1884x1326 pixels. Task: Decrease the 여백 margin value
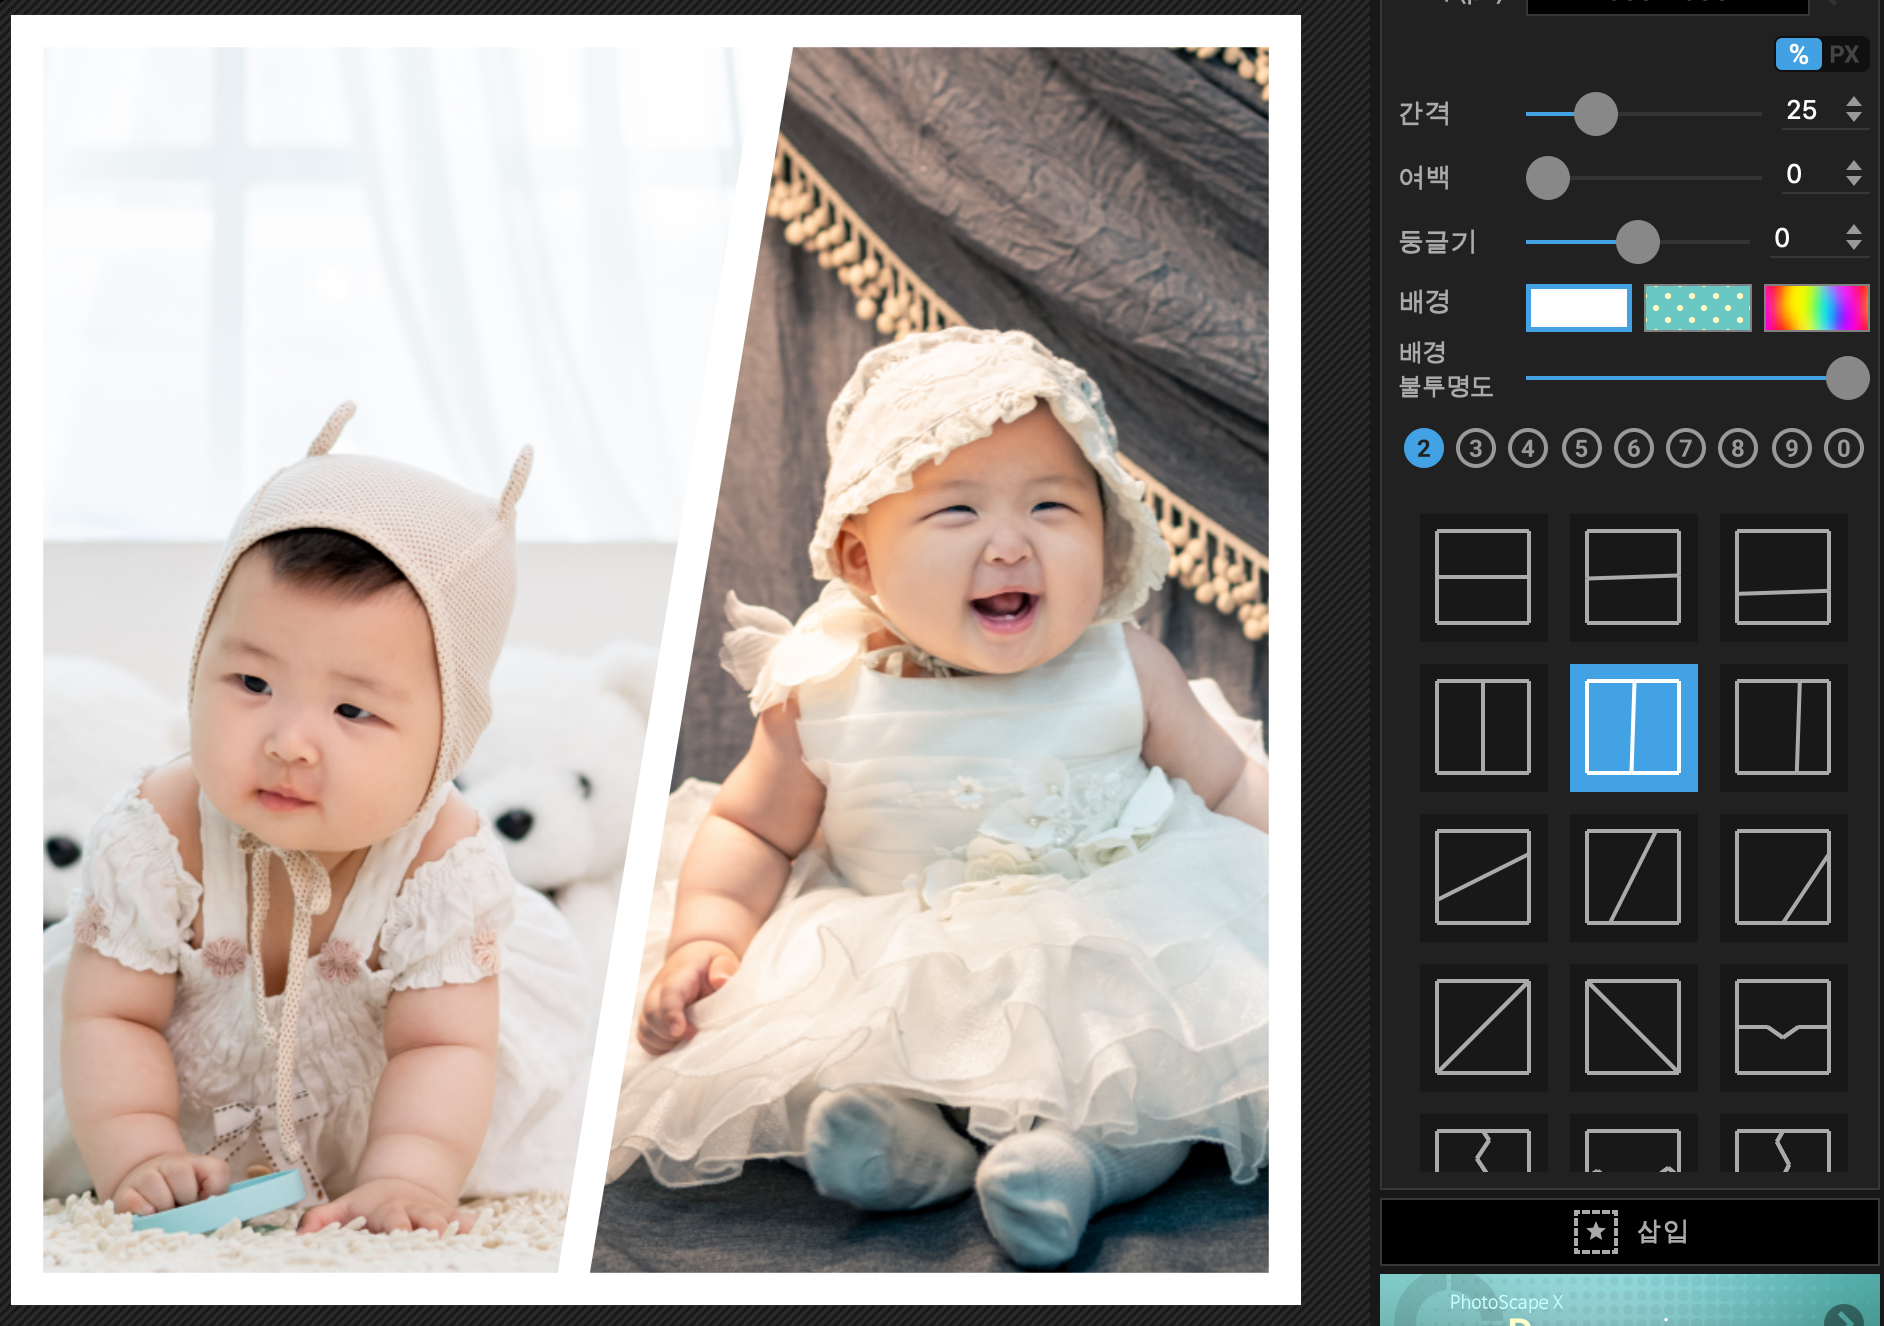point(1854,181)
